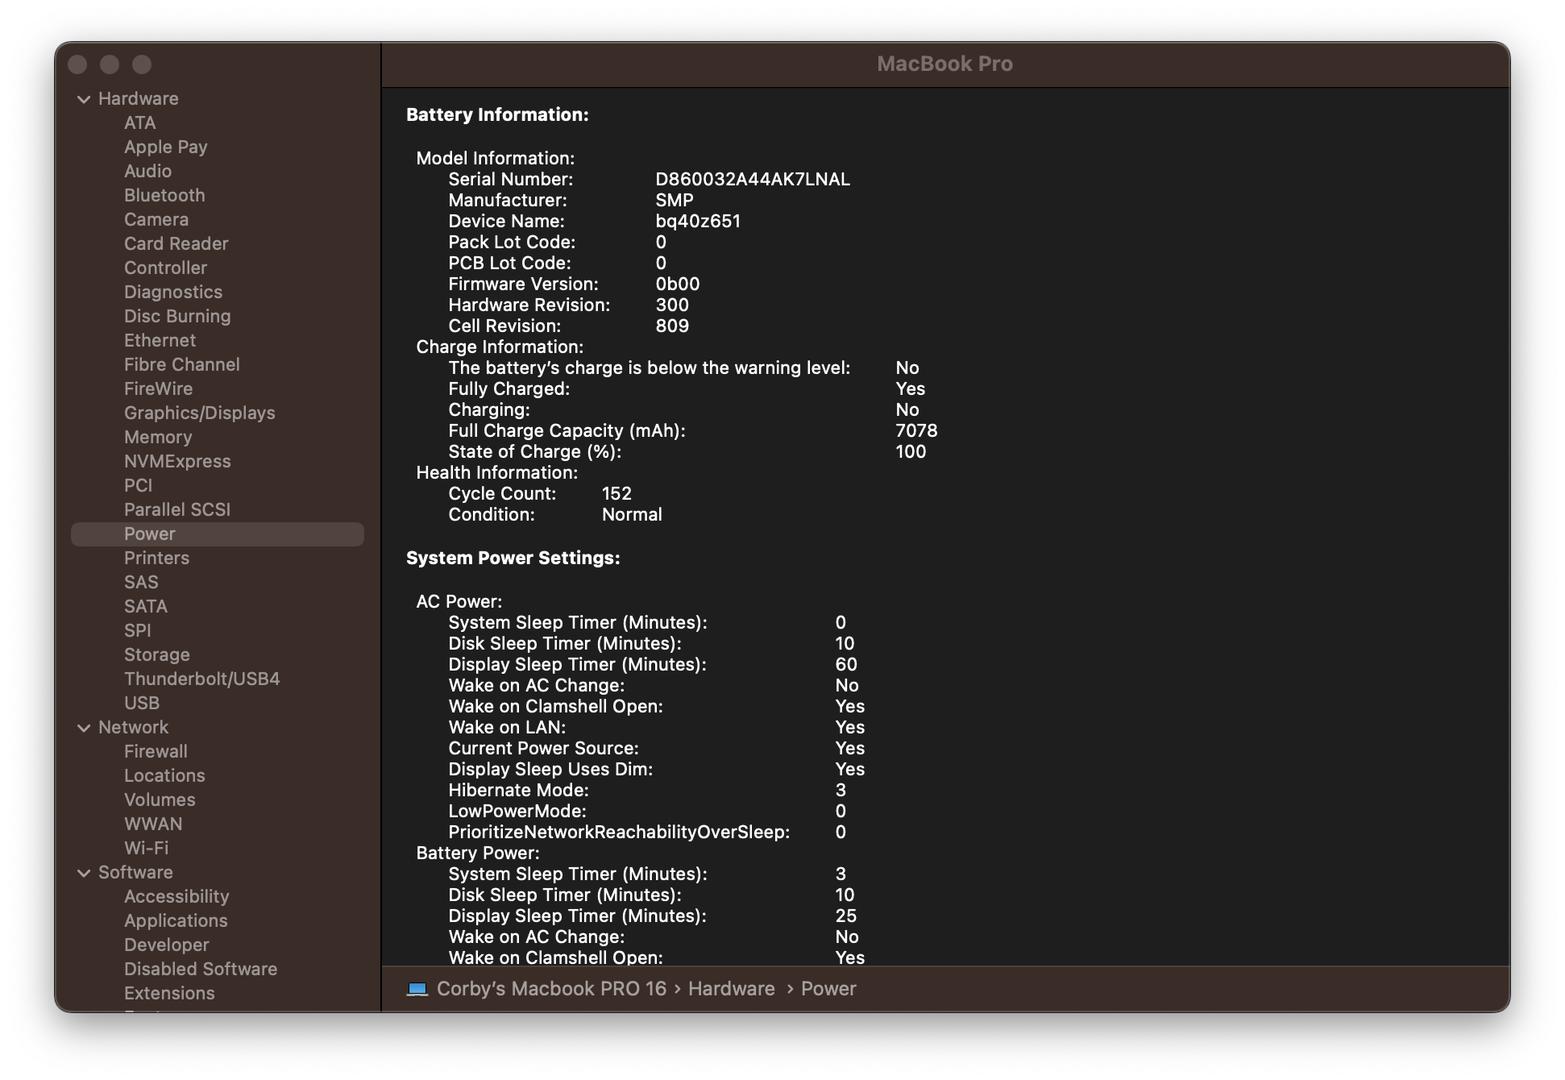
Task: Open the Audio hardware entry
Action: (x=148, y=171)
